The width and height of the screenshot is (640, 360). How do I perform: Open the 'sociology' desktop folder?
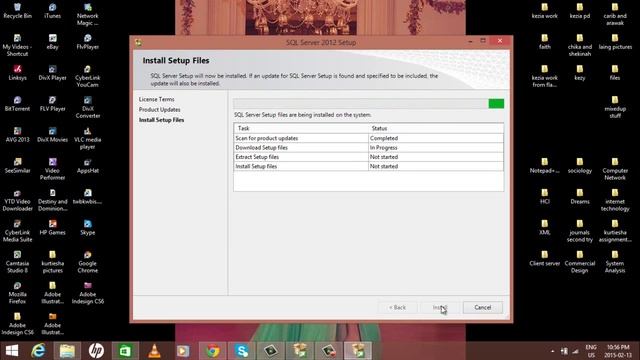tap(580, 165)
